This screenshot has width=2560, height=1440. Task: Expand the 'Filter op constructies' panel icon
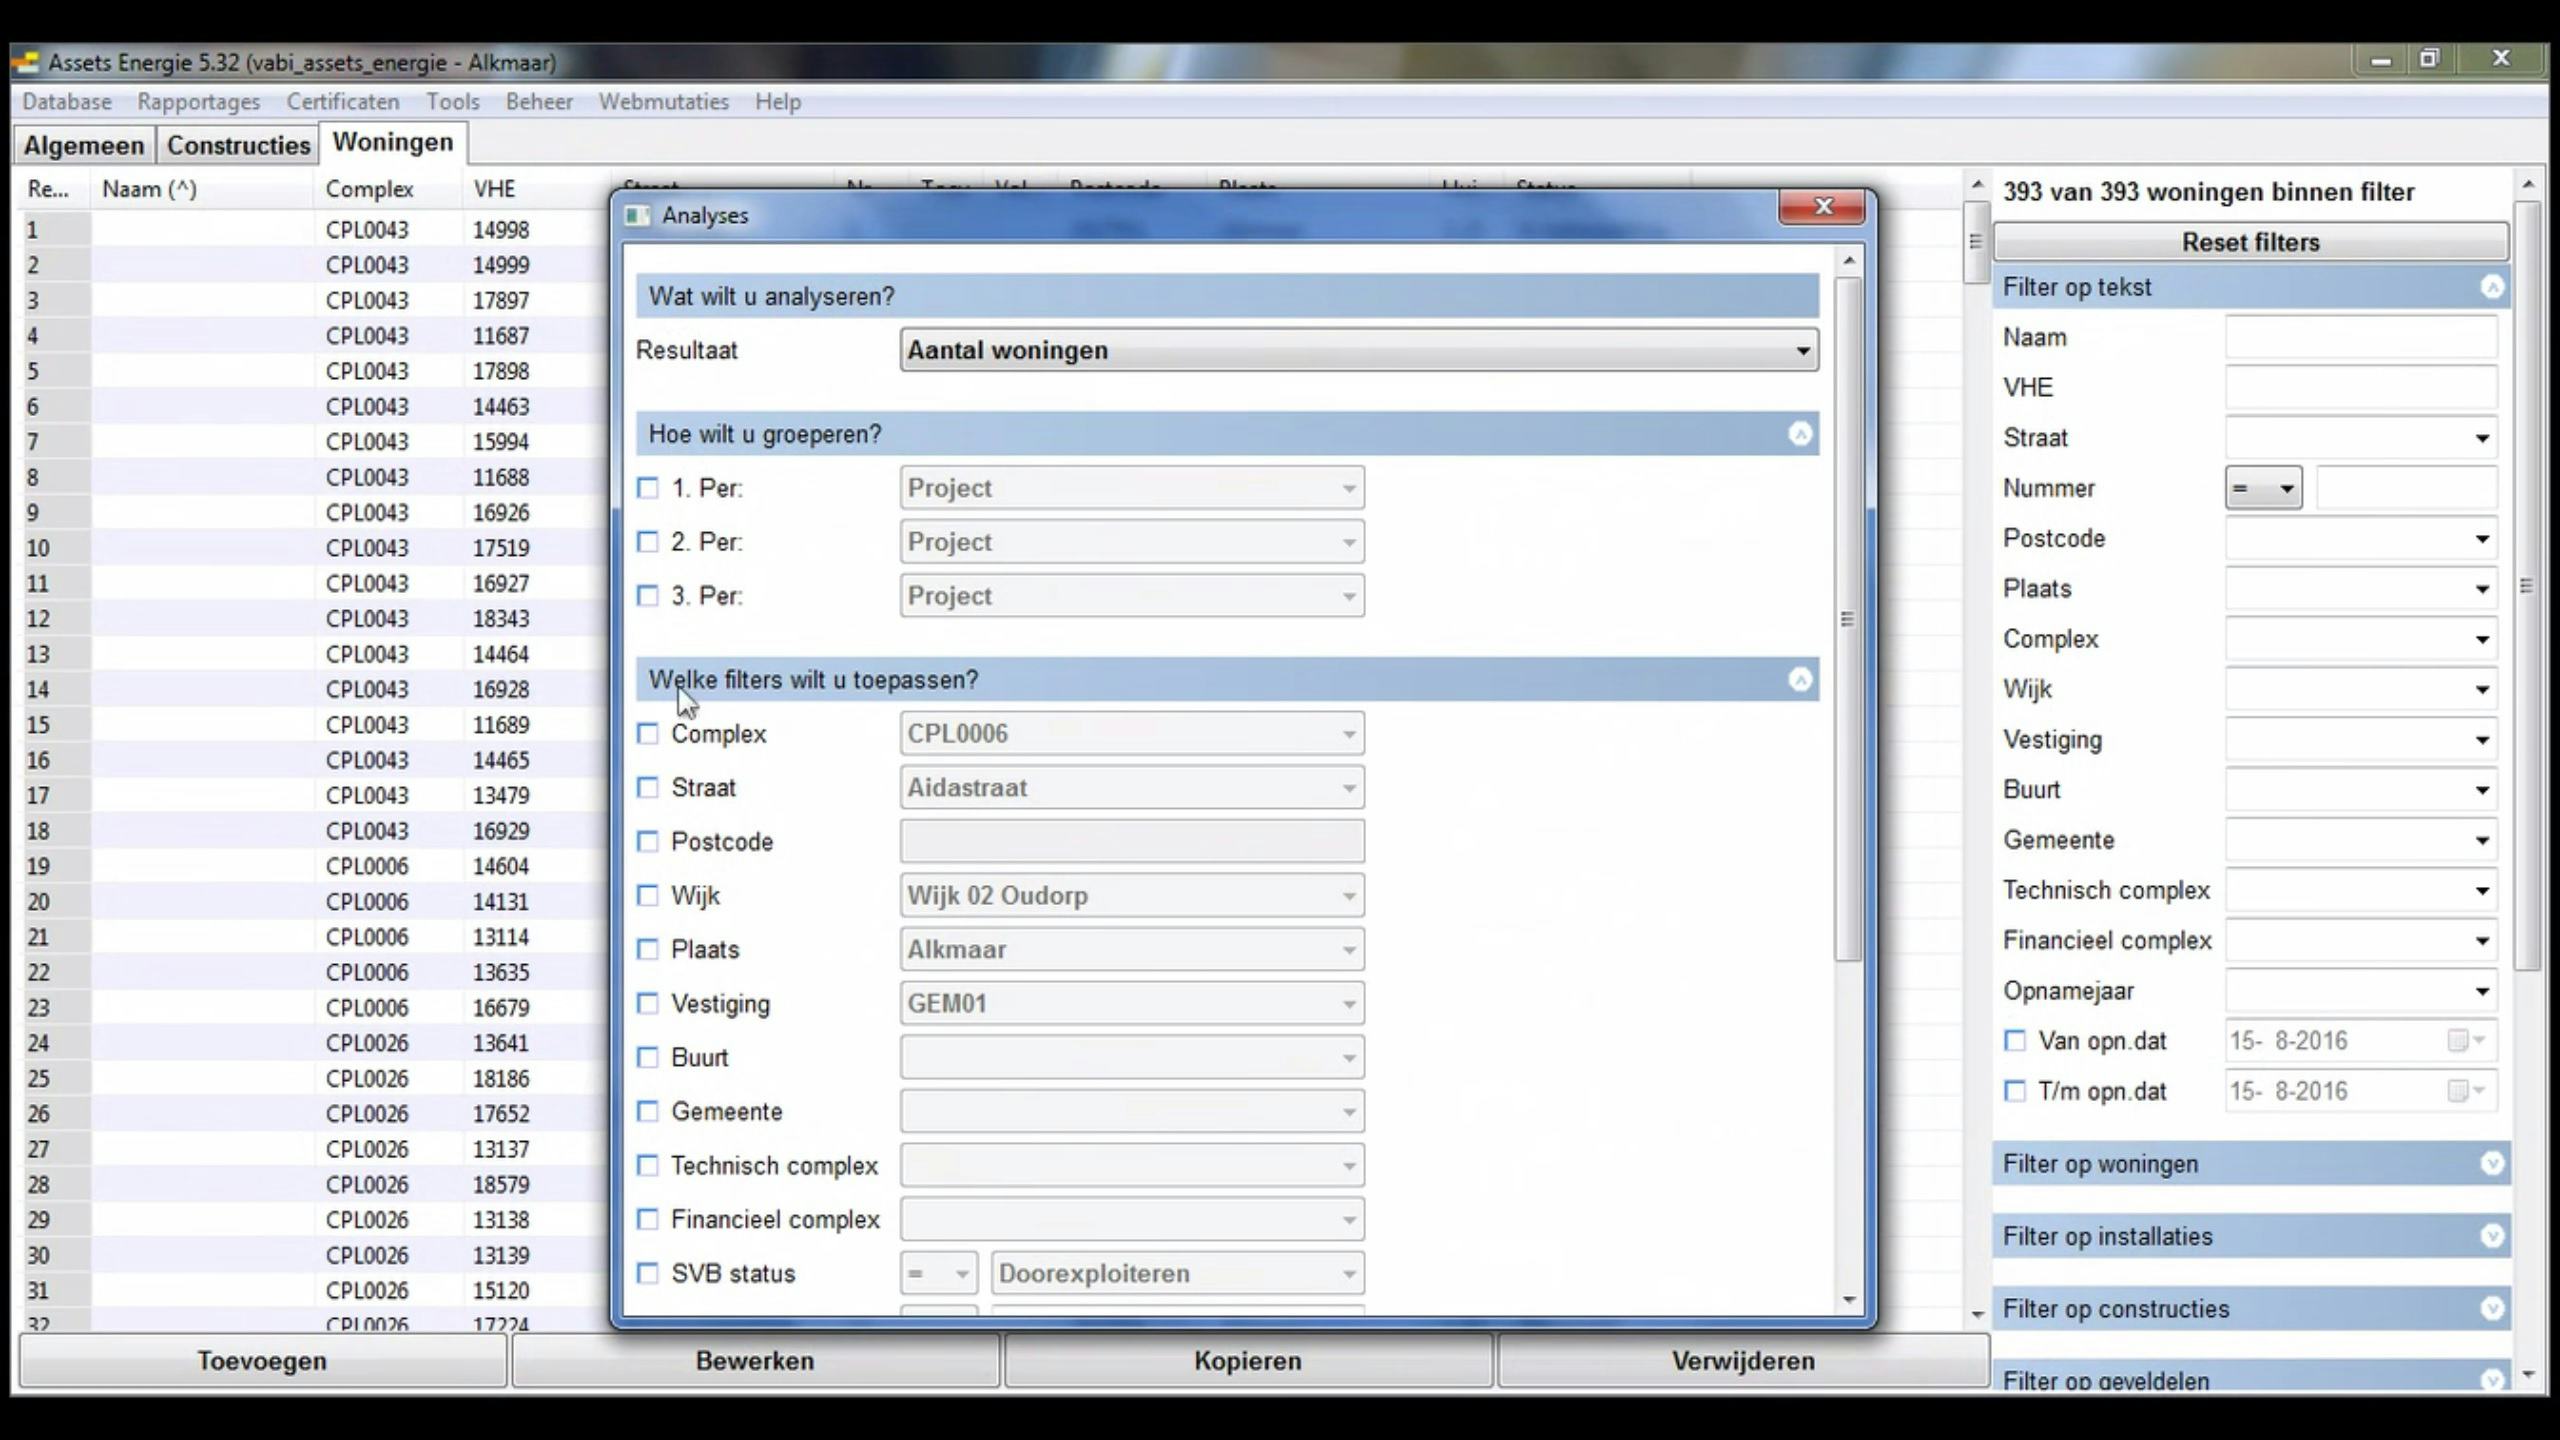pyautogui.click(x=2491, y=1309)
